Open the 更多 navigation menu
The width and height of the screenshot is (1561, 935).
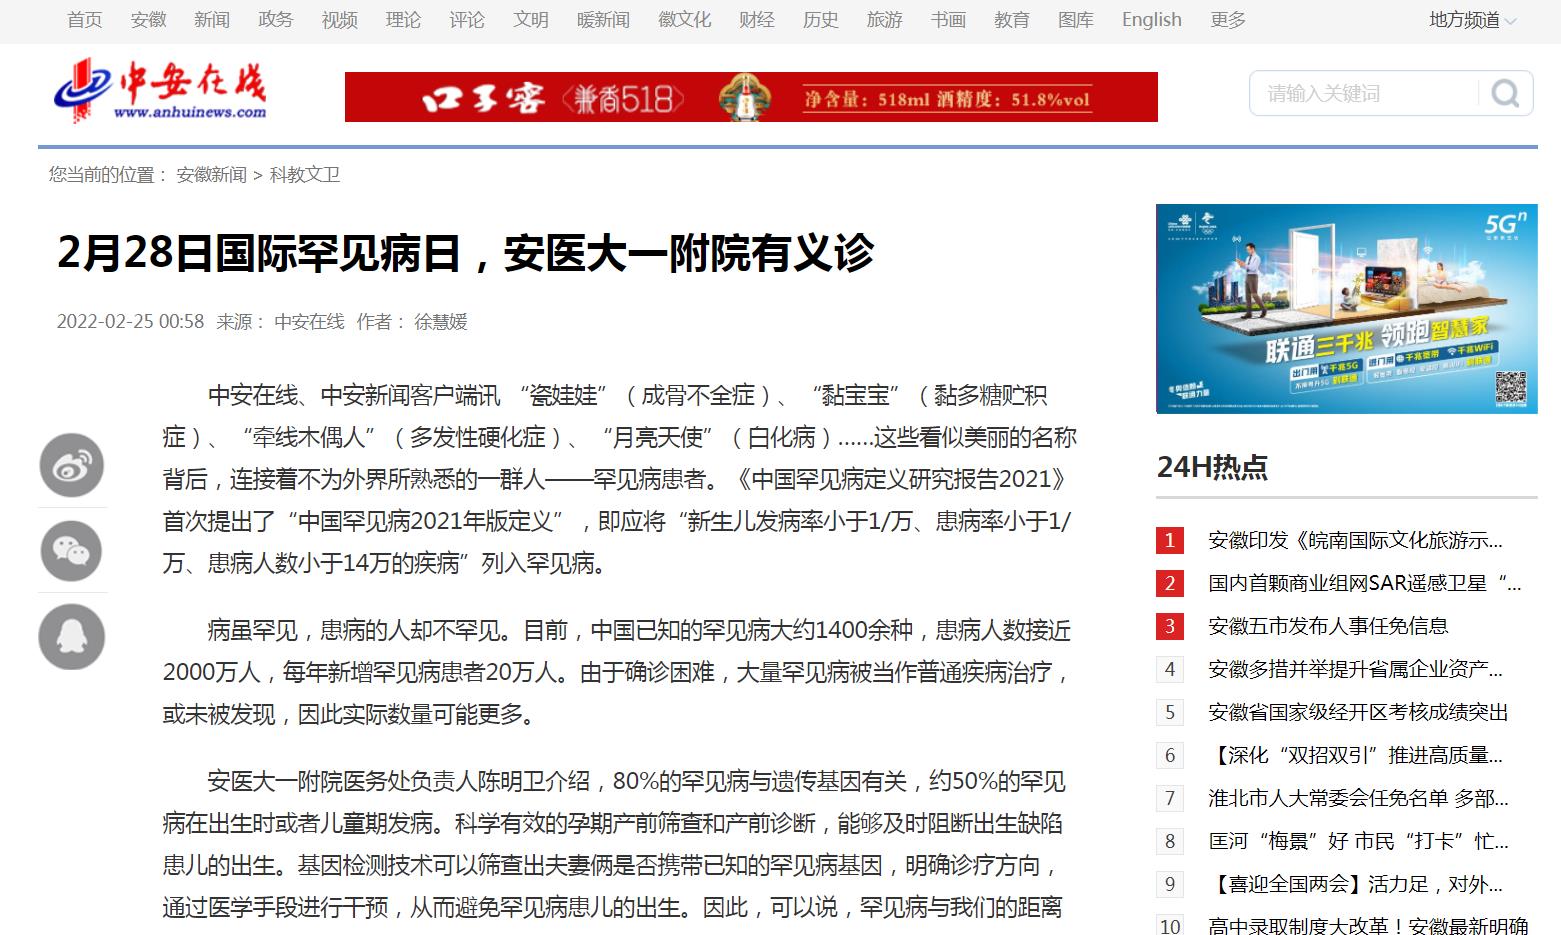(x=1227, y=20)
